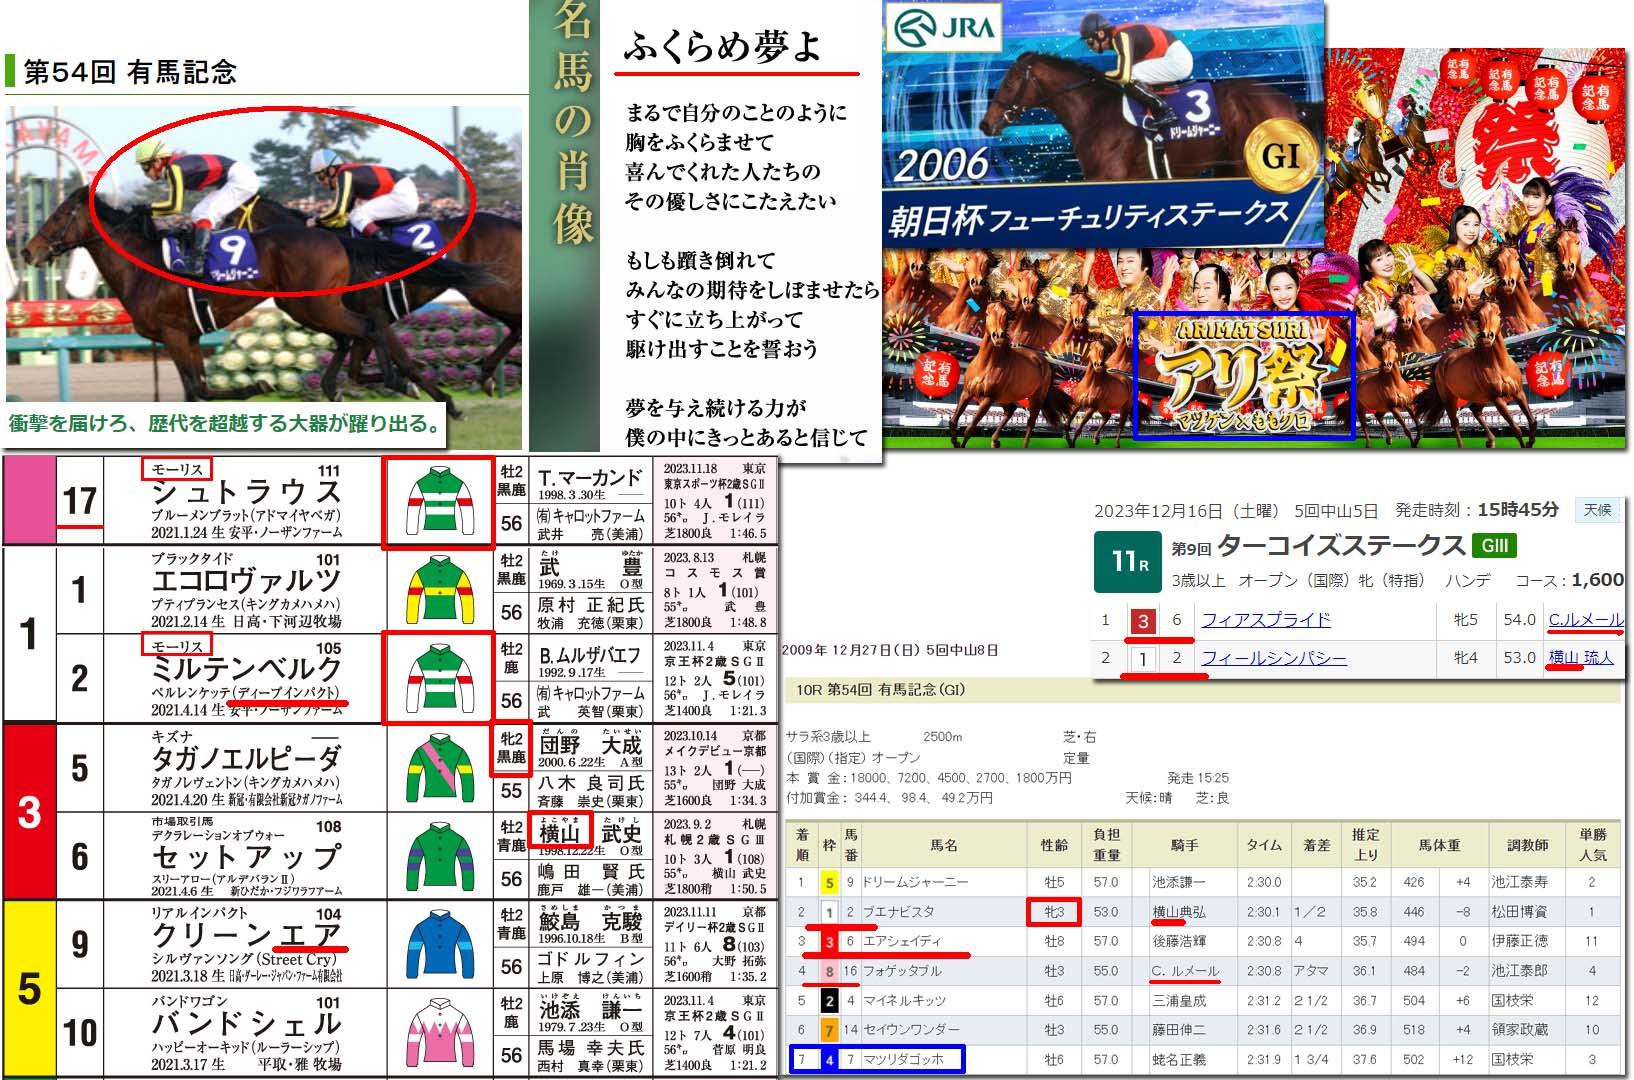The width and height of the screenshot is (1634, 1080).
Task: Click Schtraus's green and white silks icon
Action: (438, 502)
